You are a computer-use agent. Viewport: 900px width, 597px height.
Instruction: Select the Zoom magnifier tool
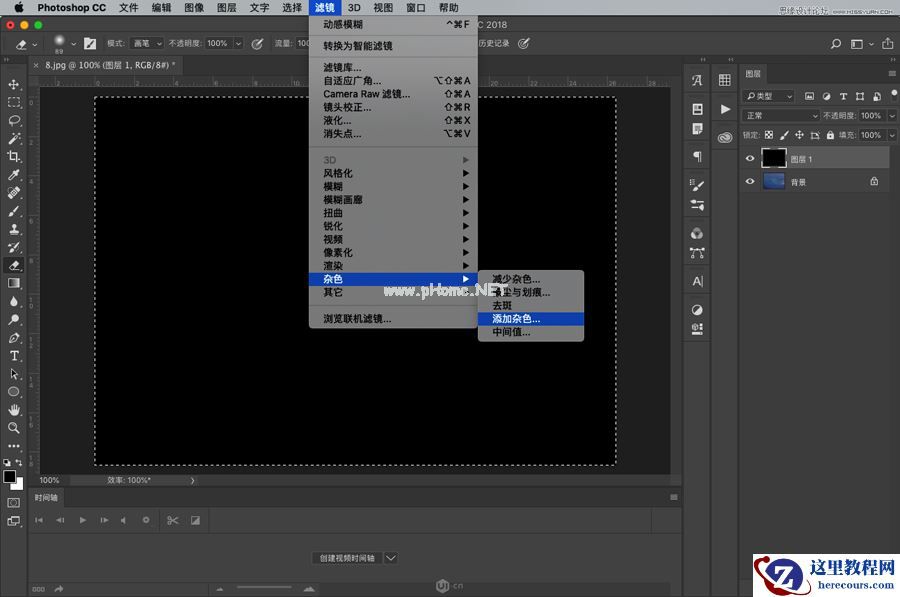[x=14, y=428]
